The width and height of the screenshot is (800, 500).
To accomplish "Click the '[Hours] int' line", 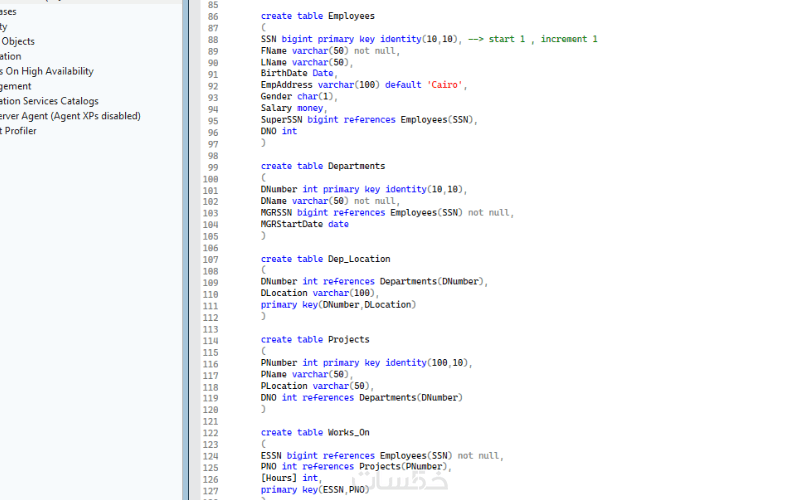I will click(291, 478).
